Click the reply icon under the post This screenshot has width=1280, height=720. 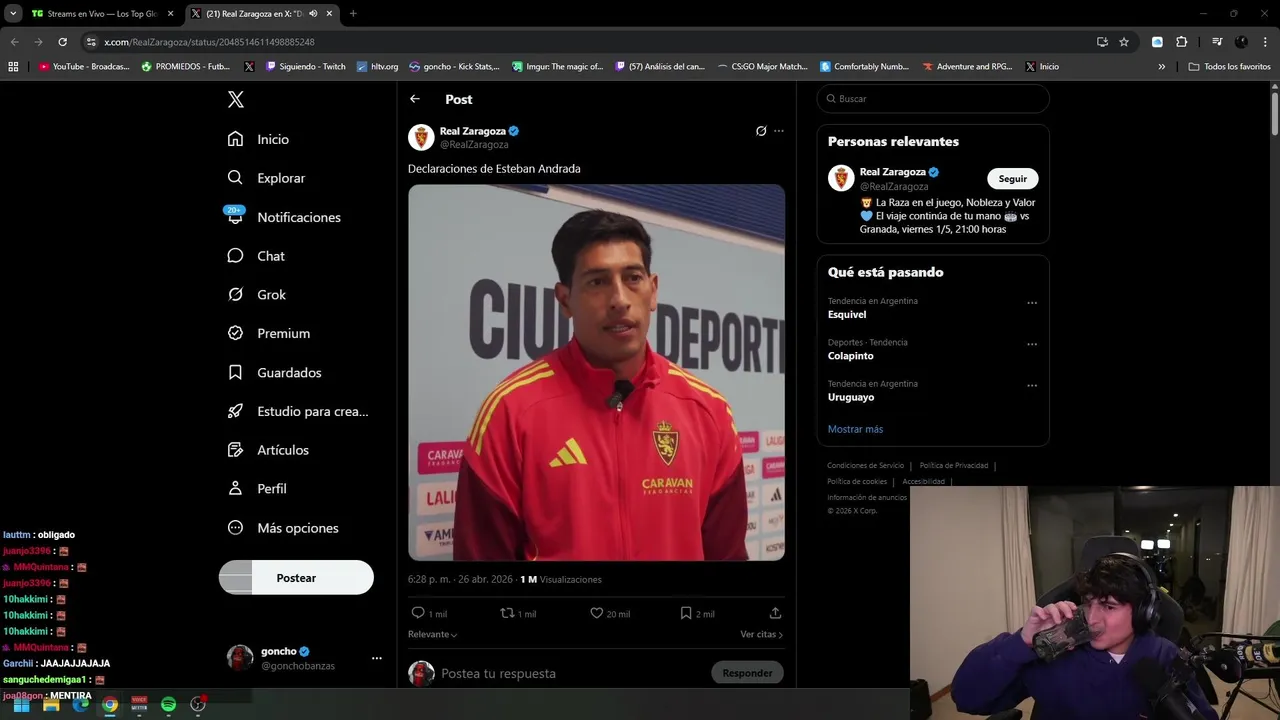[418, 613]
